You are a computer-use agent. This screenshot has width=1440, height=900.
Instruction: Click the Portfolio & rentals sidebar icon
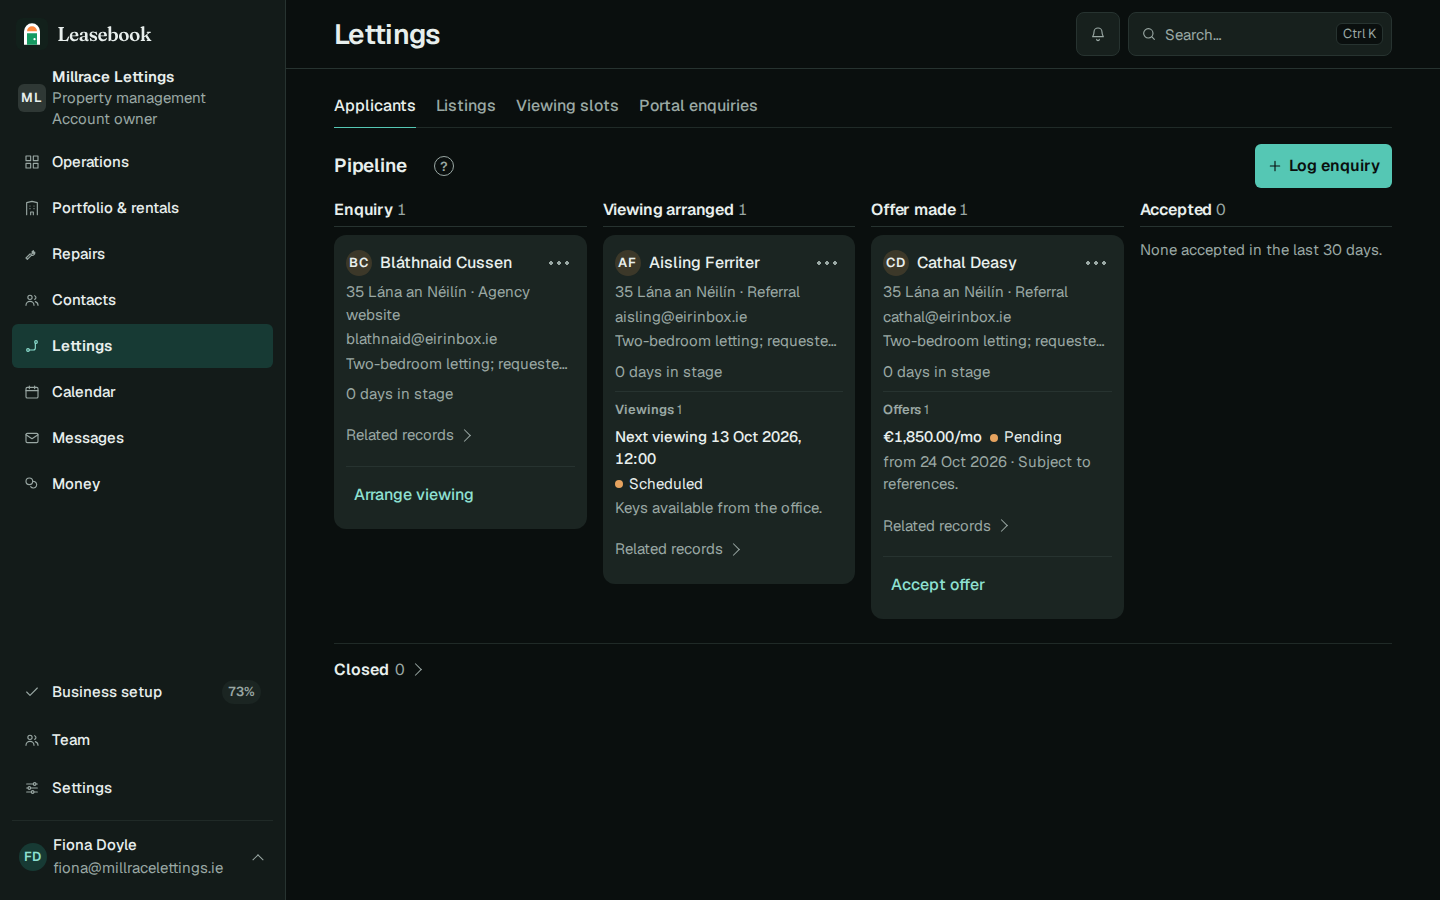click(x=32, y=208)
